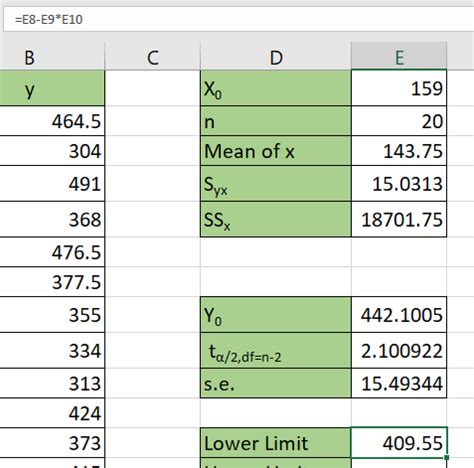474x468 pixels.
Task: Select SSx value cell 18701.75
Action: (x=399, y=219)
